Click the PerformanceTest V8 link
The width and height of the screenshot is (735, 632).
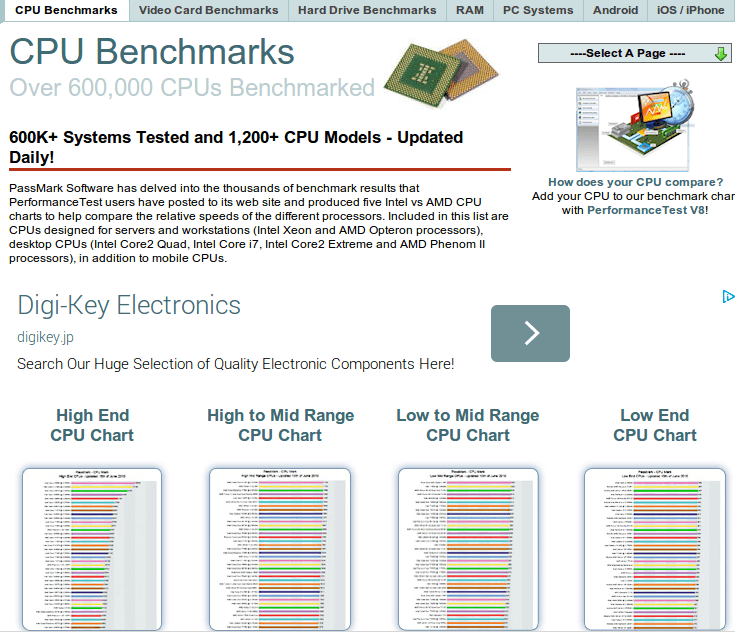pos(646,210)
